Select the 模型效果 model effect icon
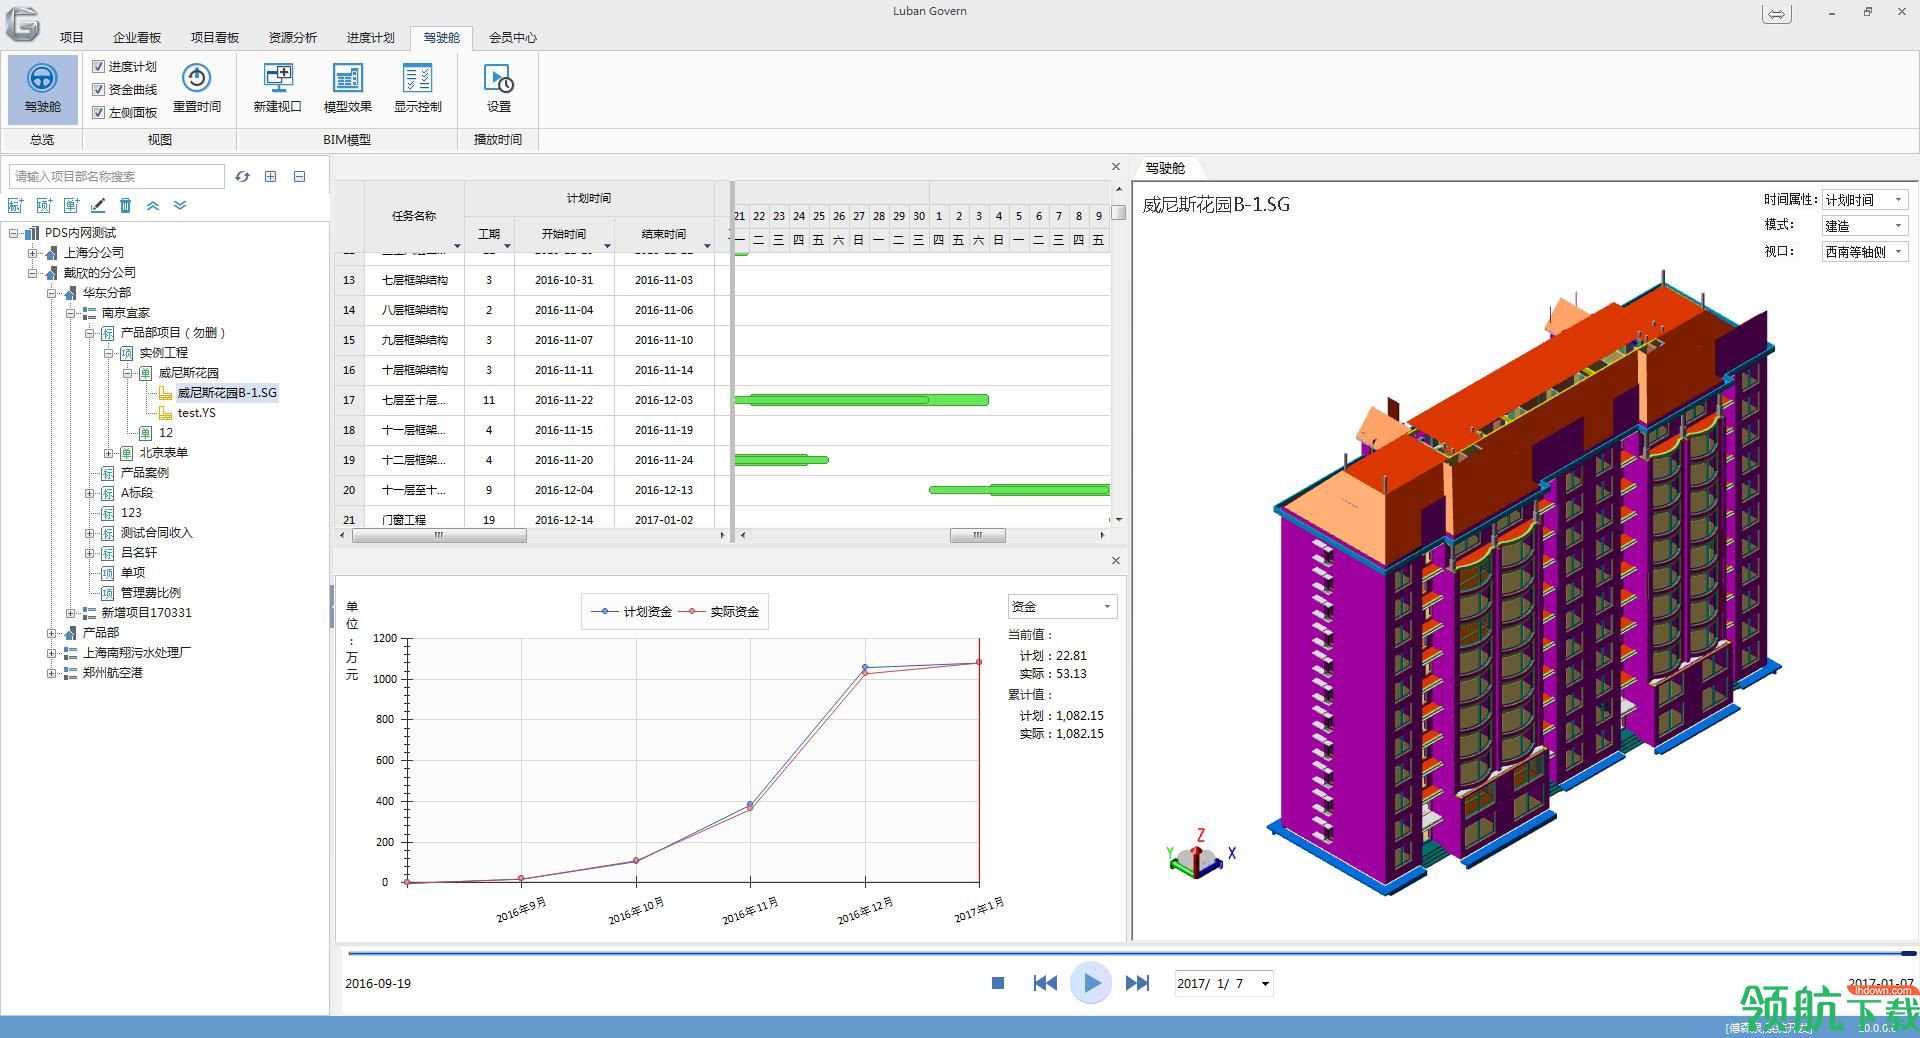The height and width of the screenshot is (1038, 1920). tap(347, 88)
